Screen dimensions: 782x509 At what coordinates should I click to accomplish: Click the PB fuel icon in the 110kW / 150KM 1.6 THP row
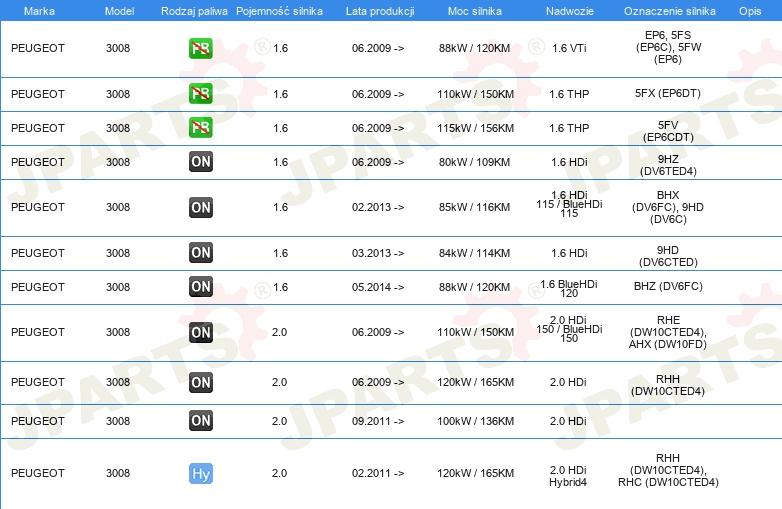[201, 94]
